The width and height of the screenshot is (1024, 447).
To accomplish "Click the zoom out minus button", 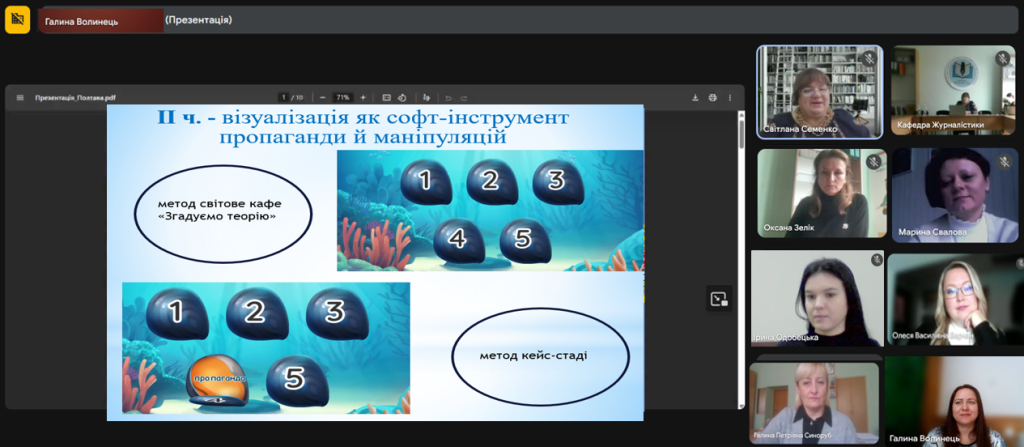I will 323,98.
